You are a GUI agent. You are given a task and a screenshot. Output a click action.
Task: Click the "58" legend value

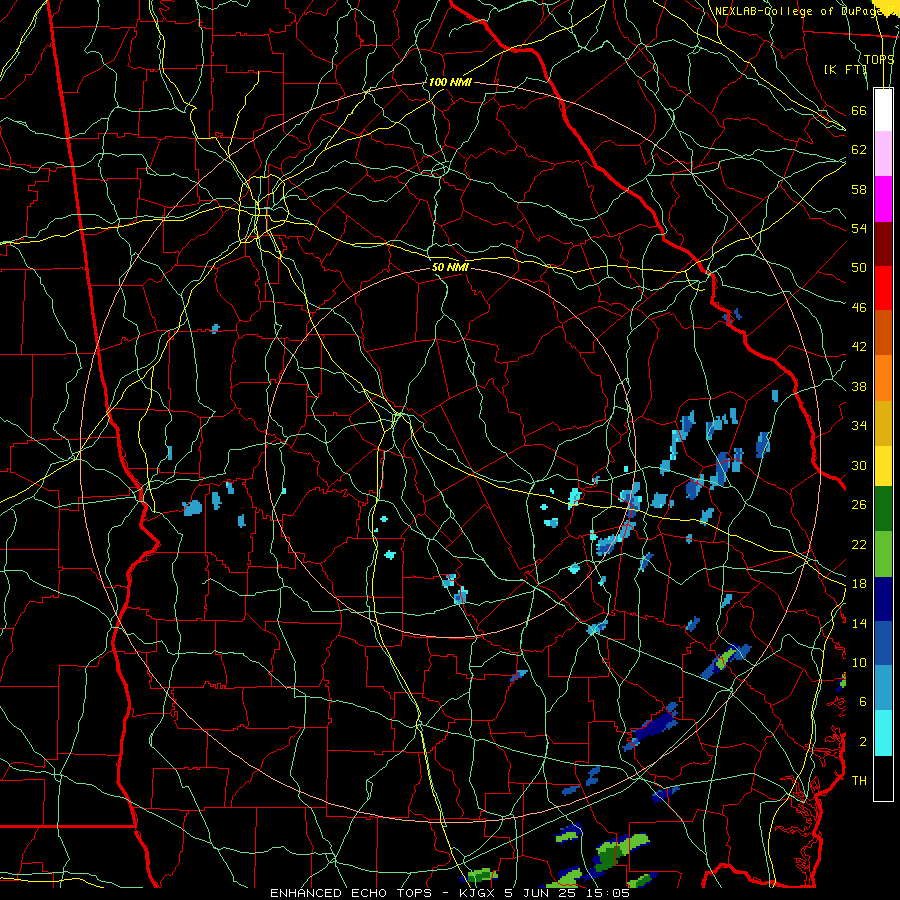pyautogui.click(x=859, y=189)
